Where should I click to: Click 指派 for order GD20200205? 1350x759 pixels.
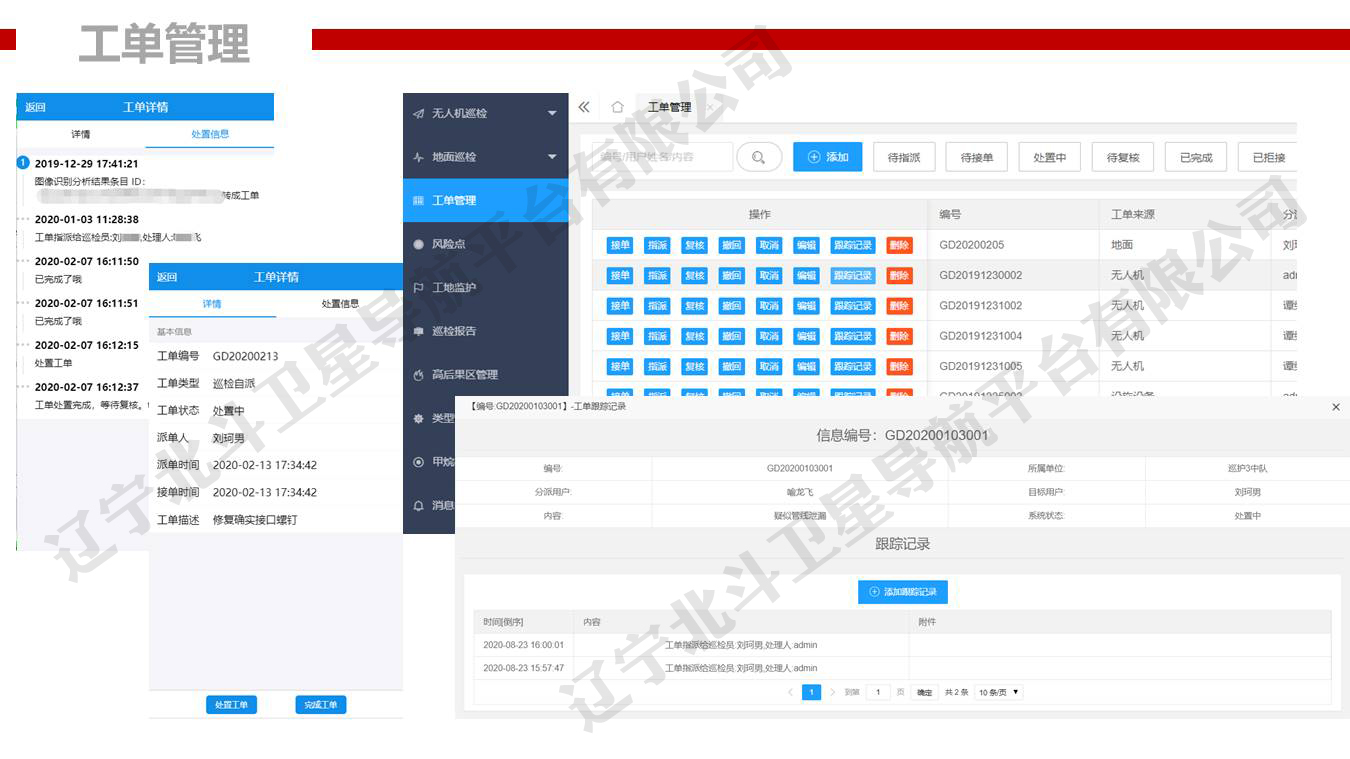[657, 245]
